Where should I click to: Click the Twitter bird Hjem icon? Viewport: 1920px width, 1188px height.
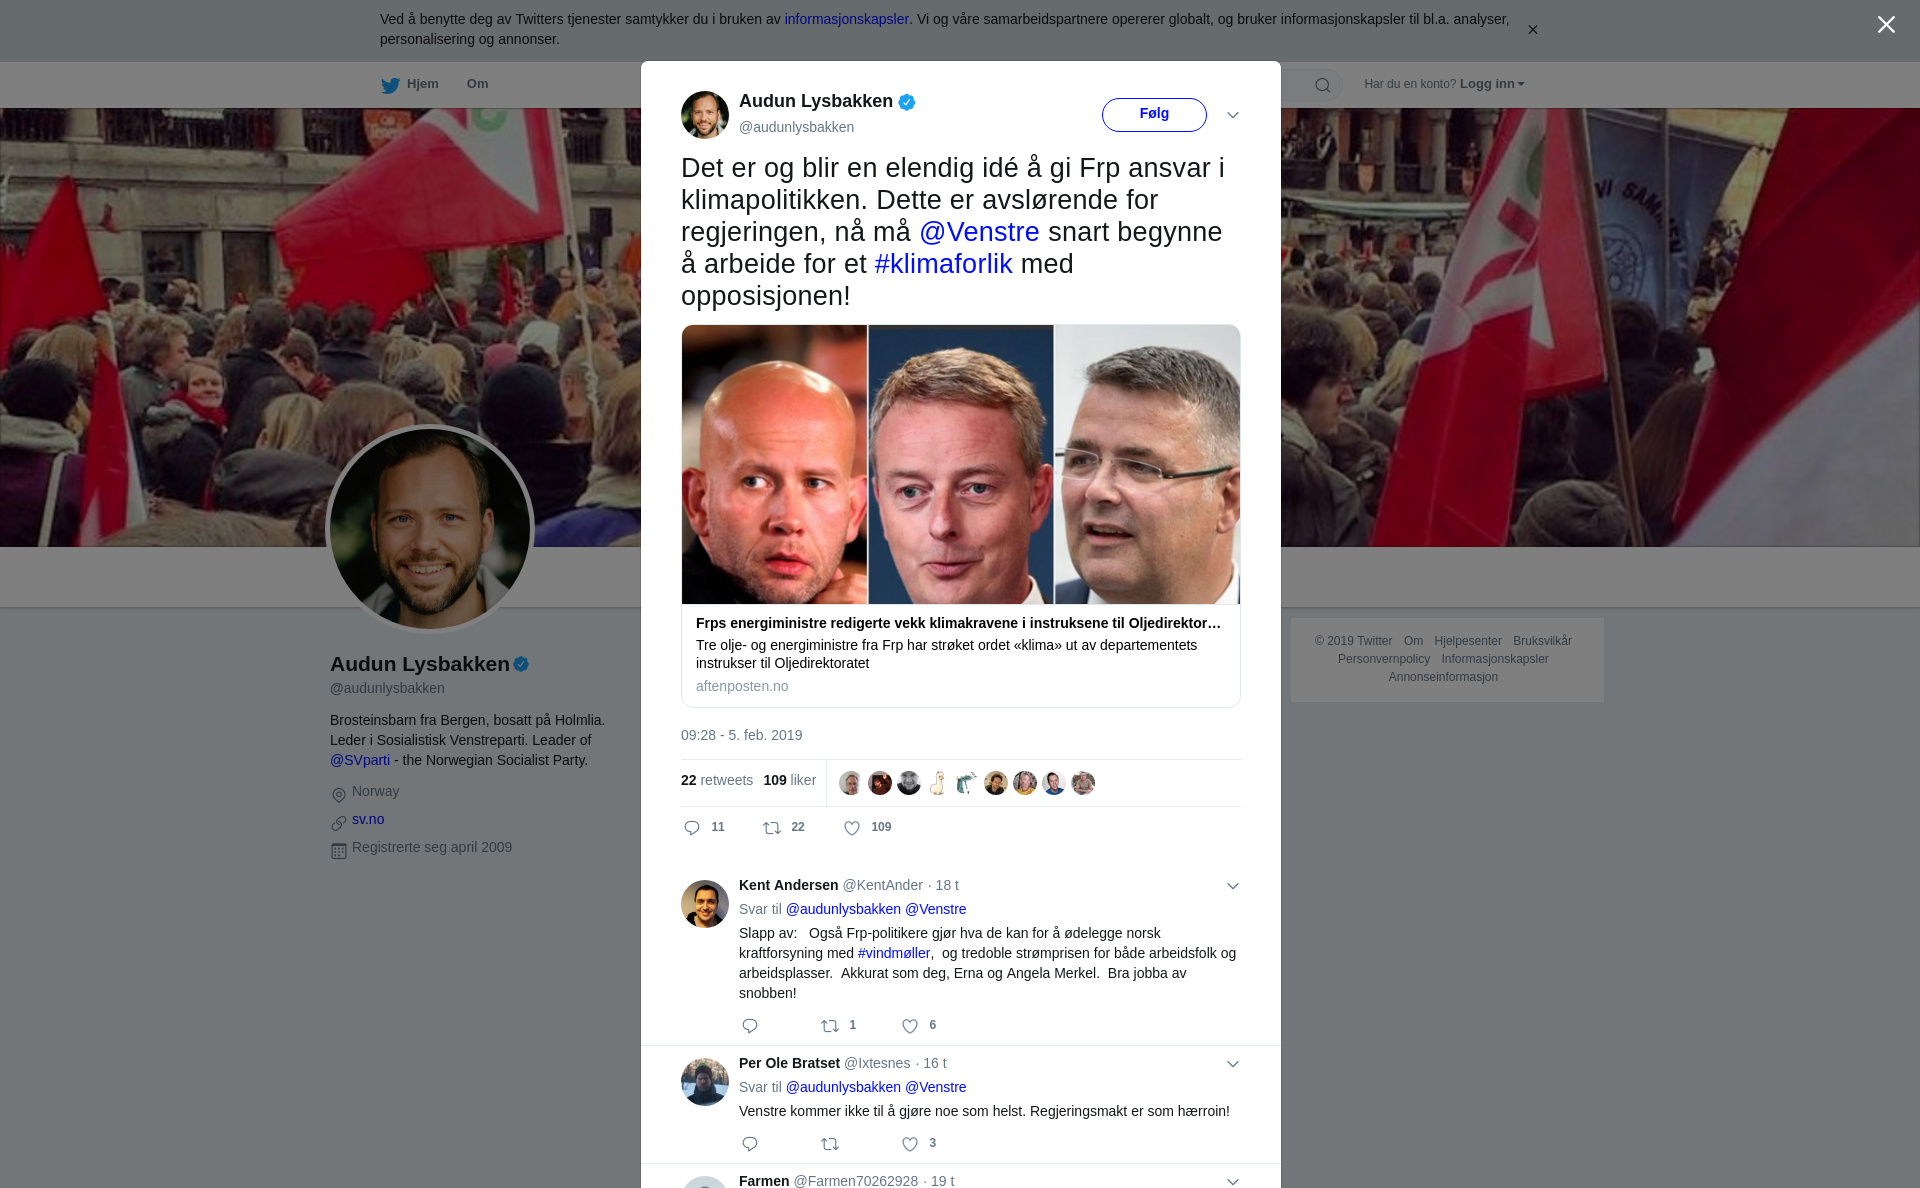click(390, 85)
